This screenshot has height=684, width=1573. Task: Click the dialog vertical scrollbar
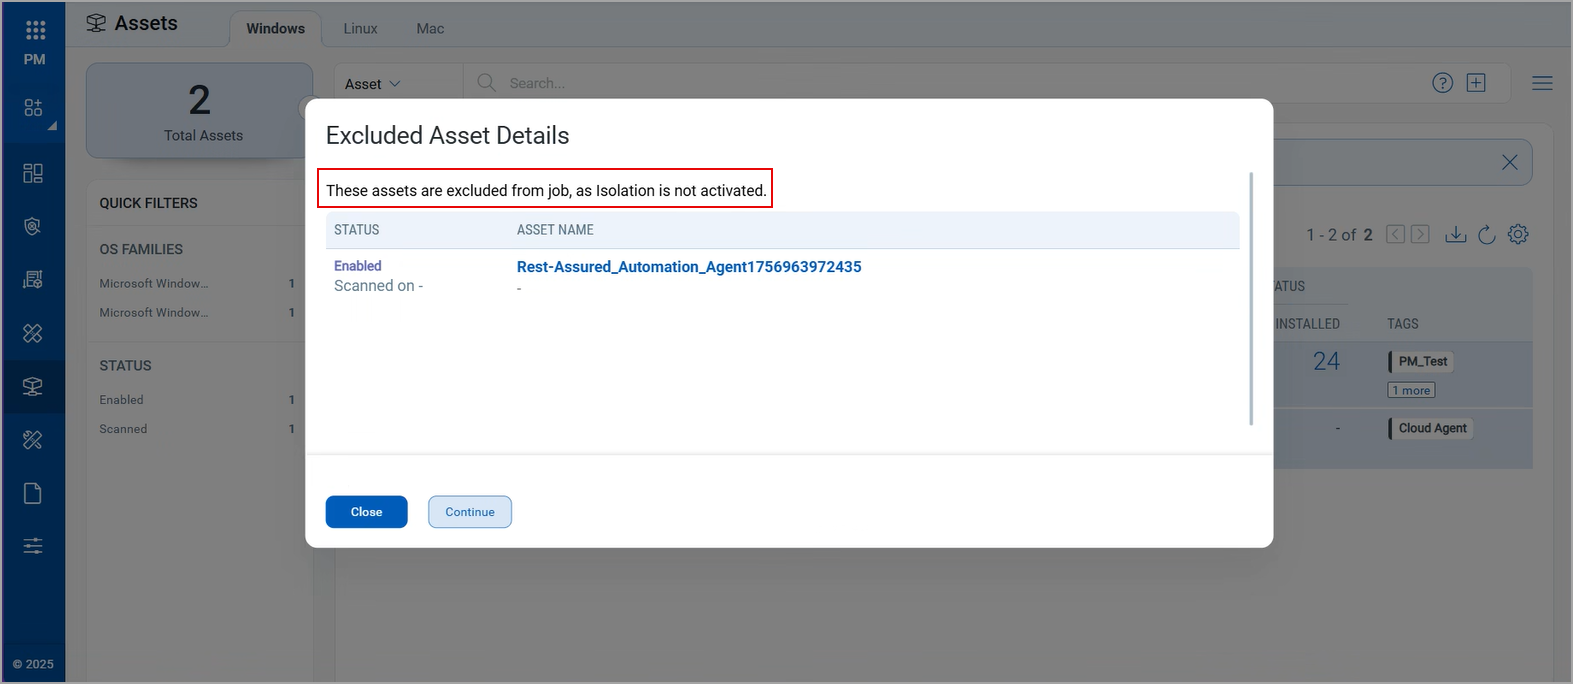coord(1251,299)
